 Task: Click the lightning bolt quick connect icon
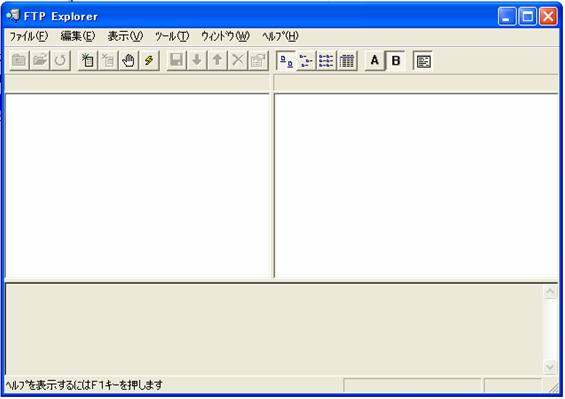click(x=149, y=61)
